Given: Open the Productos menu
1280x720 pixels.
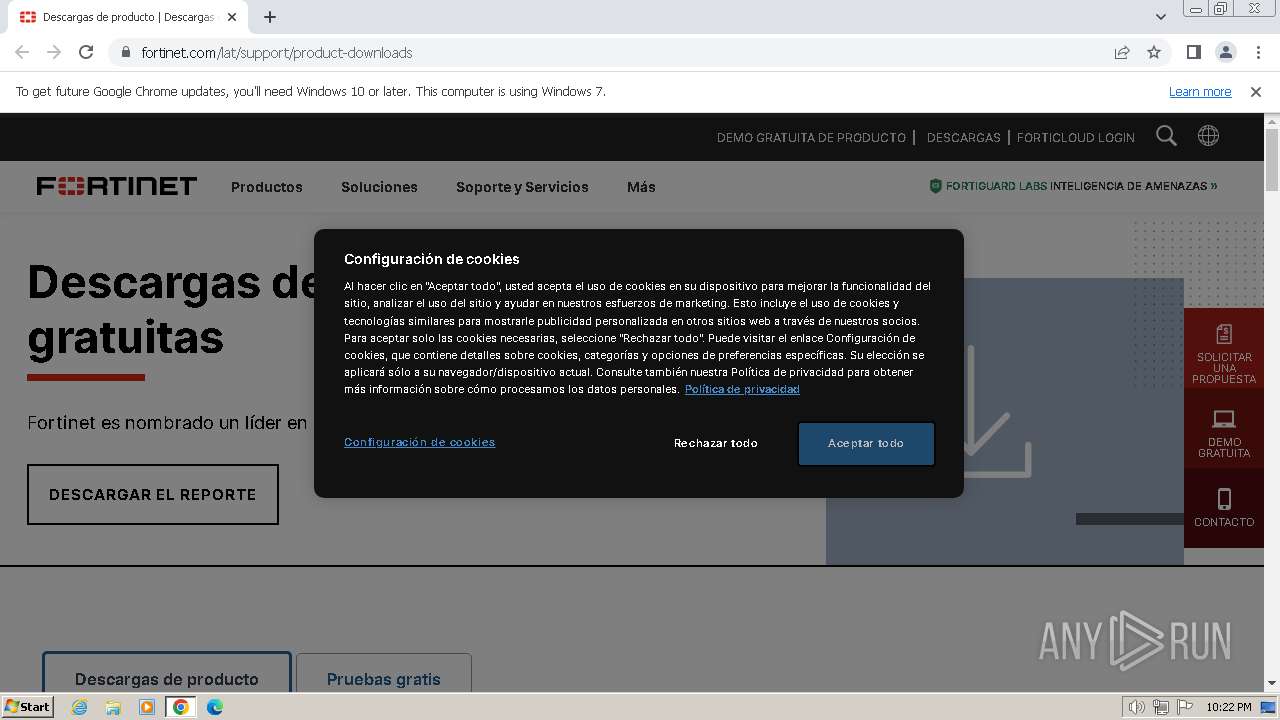Looking at the screenshot, I should click(266, 187).
